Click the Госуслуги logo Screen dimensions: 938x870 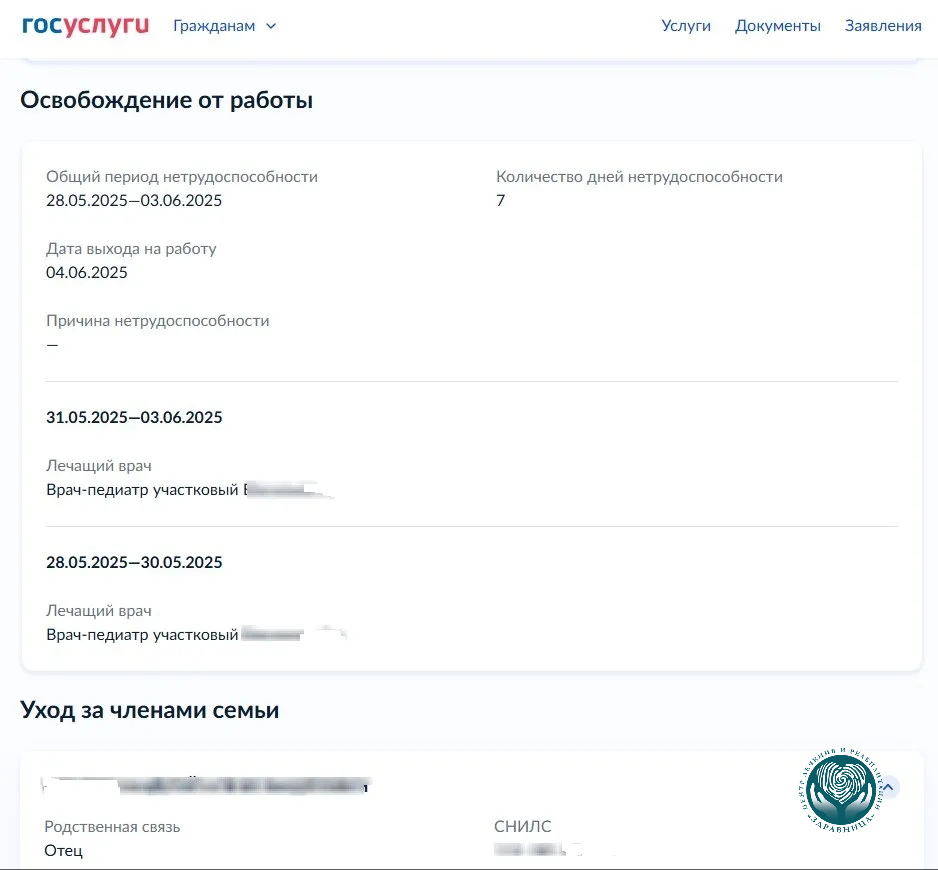(x=85, y=26)
